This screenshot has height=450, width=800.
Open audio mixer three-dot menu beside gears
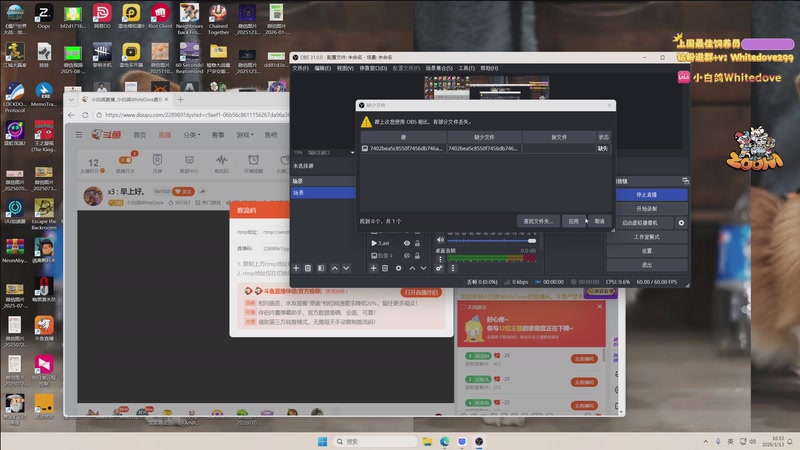[453, 268]
